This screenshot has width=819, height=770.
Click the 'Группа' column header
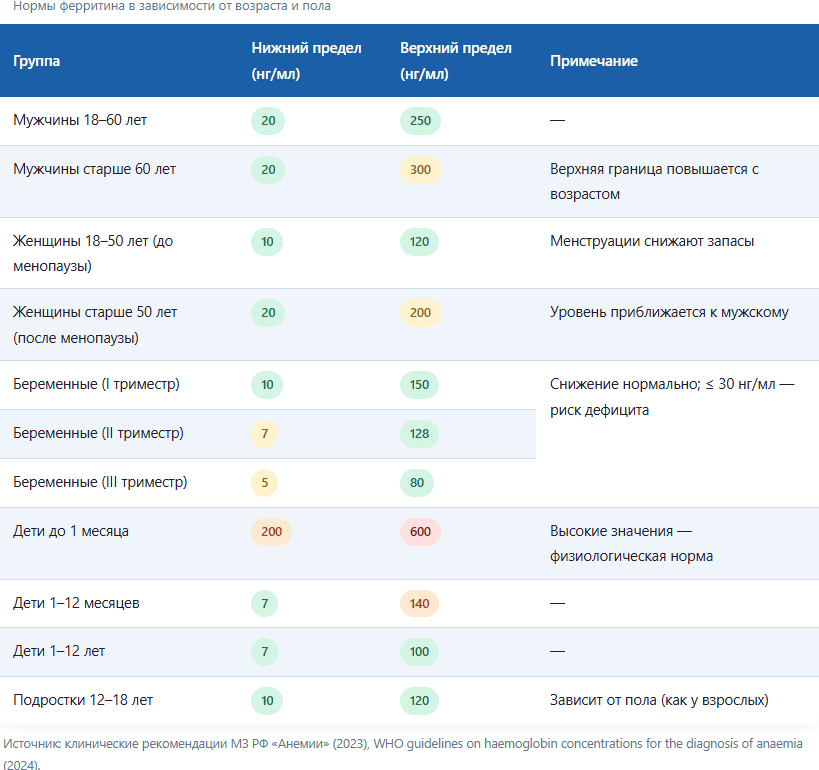click(37, 61)
